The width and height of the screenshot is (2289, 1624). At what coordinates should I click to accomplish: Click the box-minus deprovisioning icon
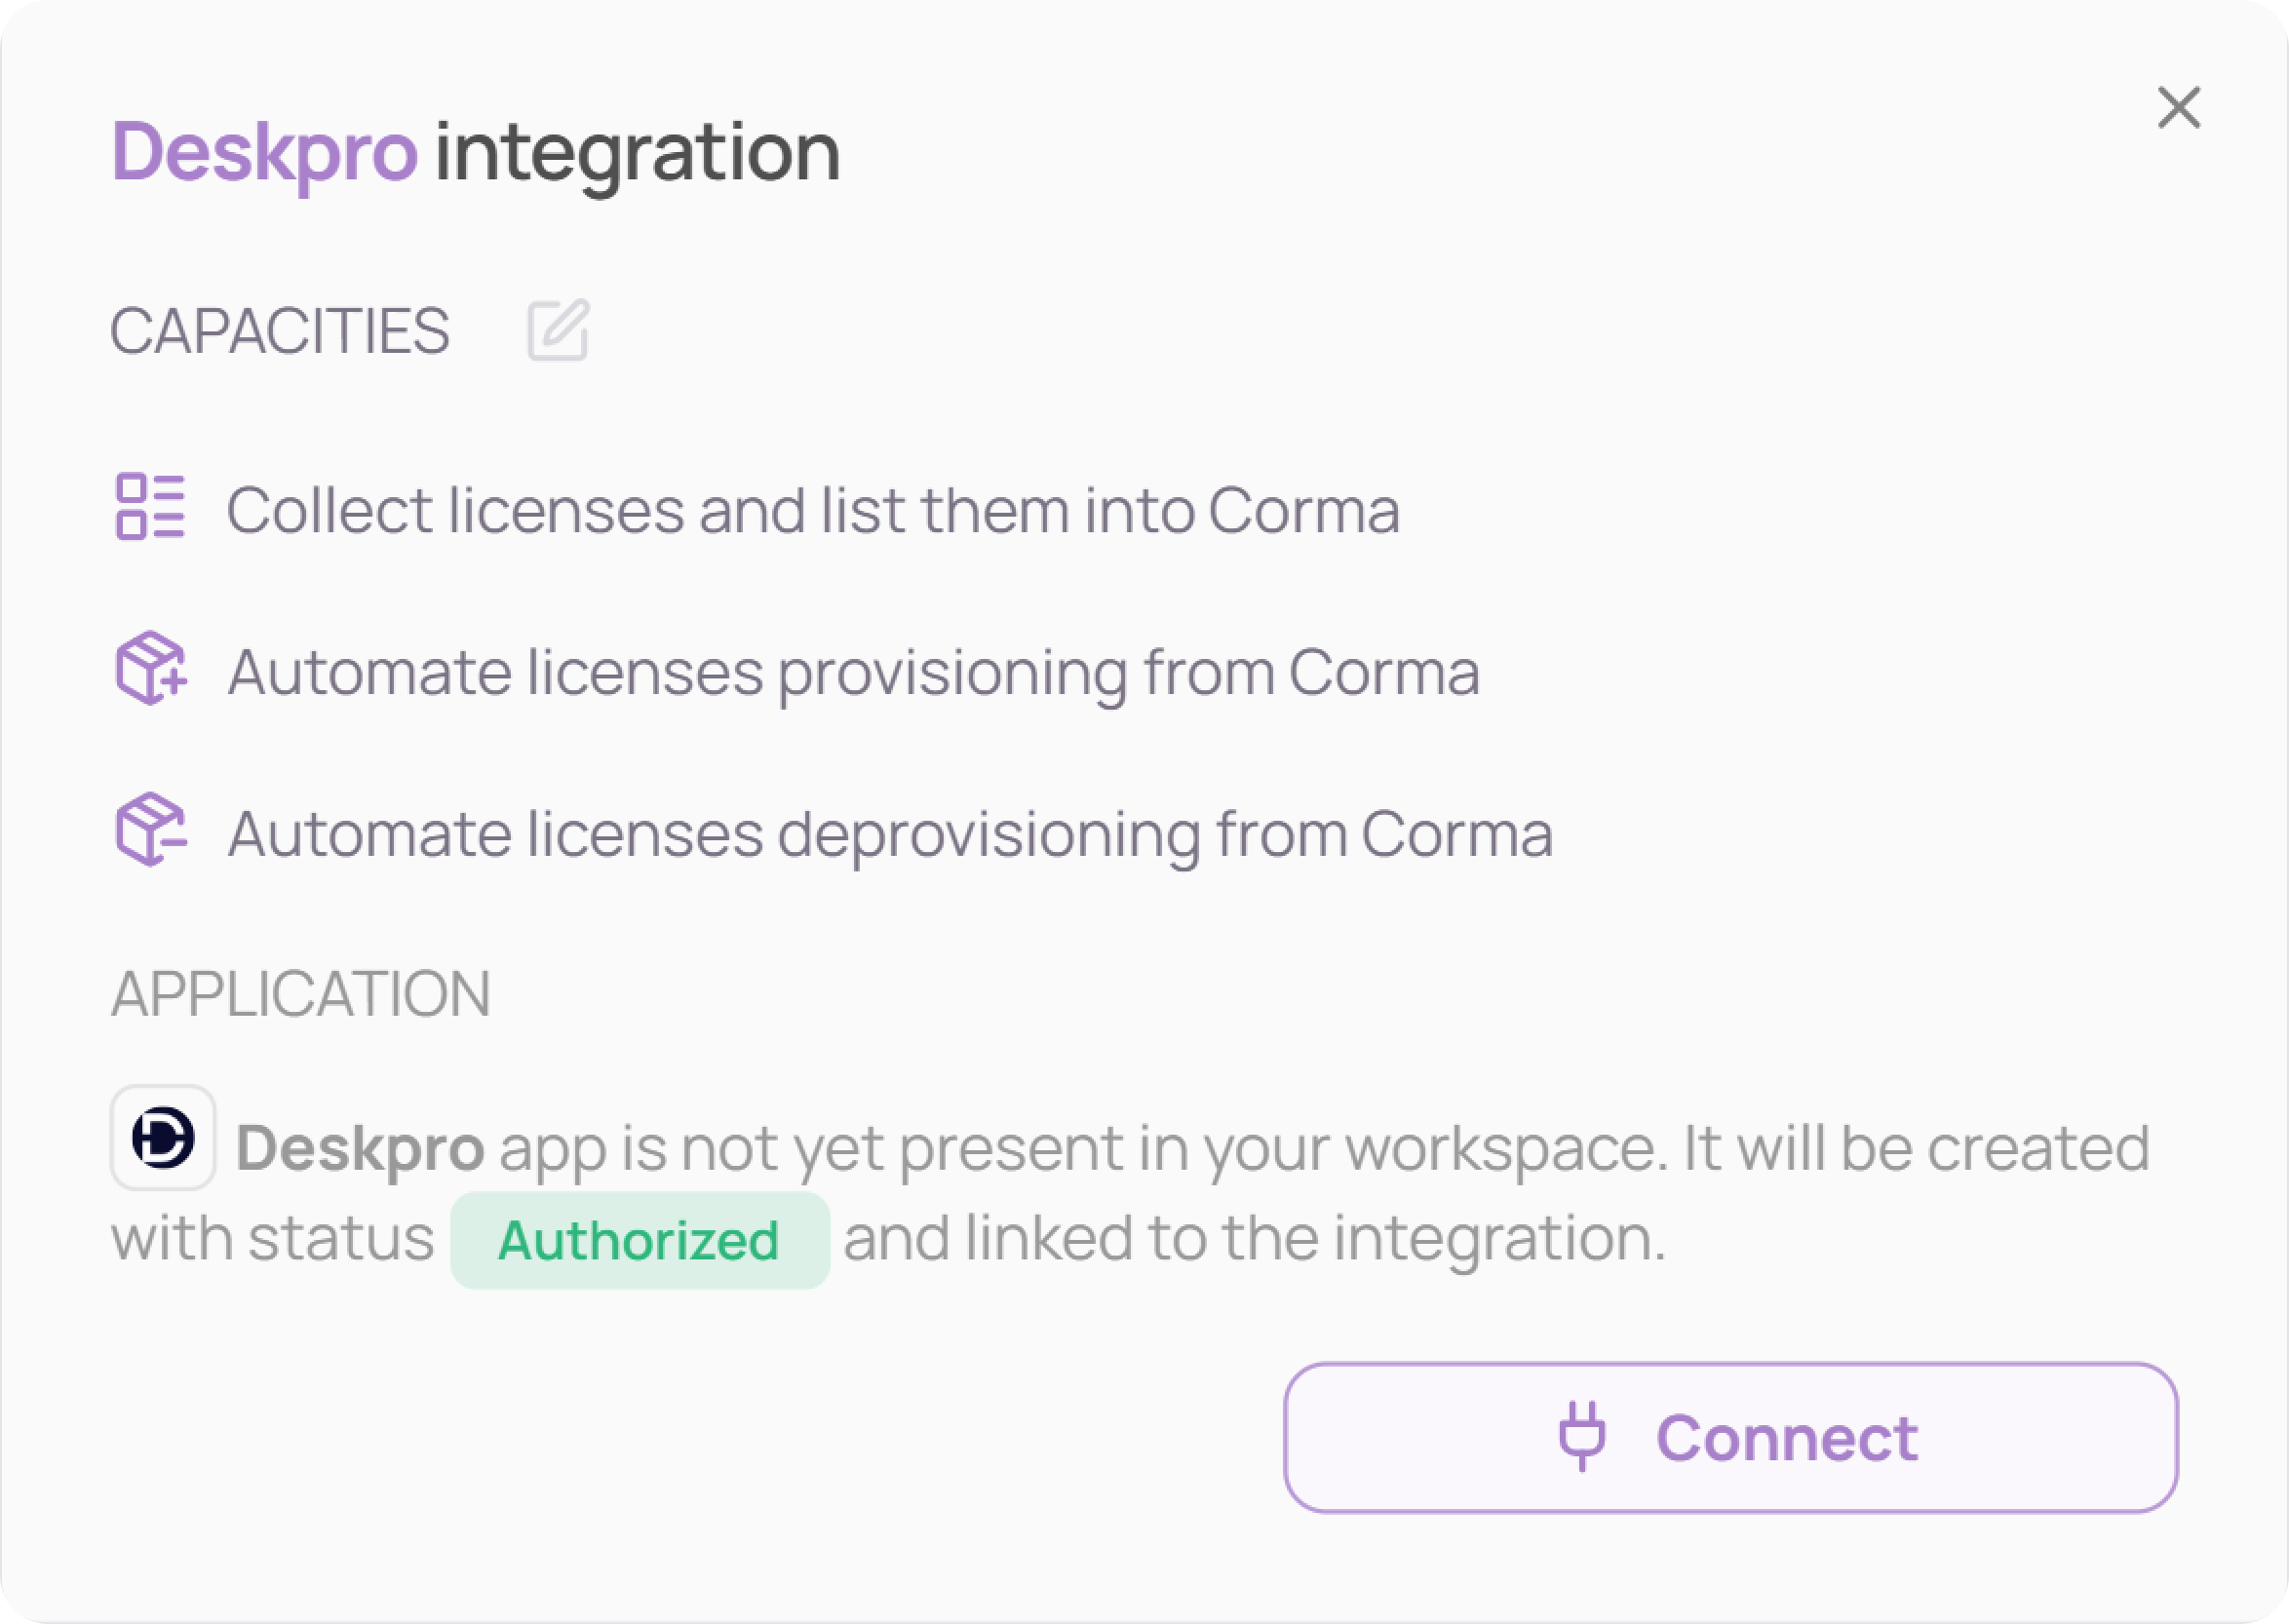(x=151, y=830)
